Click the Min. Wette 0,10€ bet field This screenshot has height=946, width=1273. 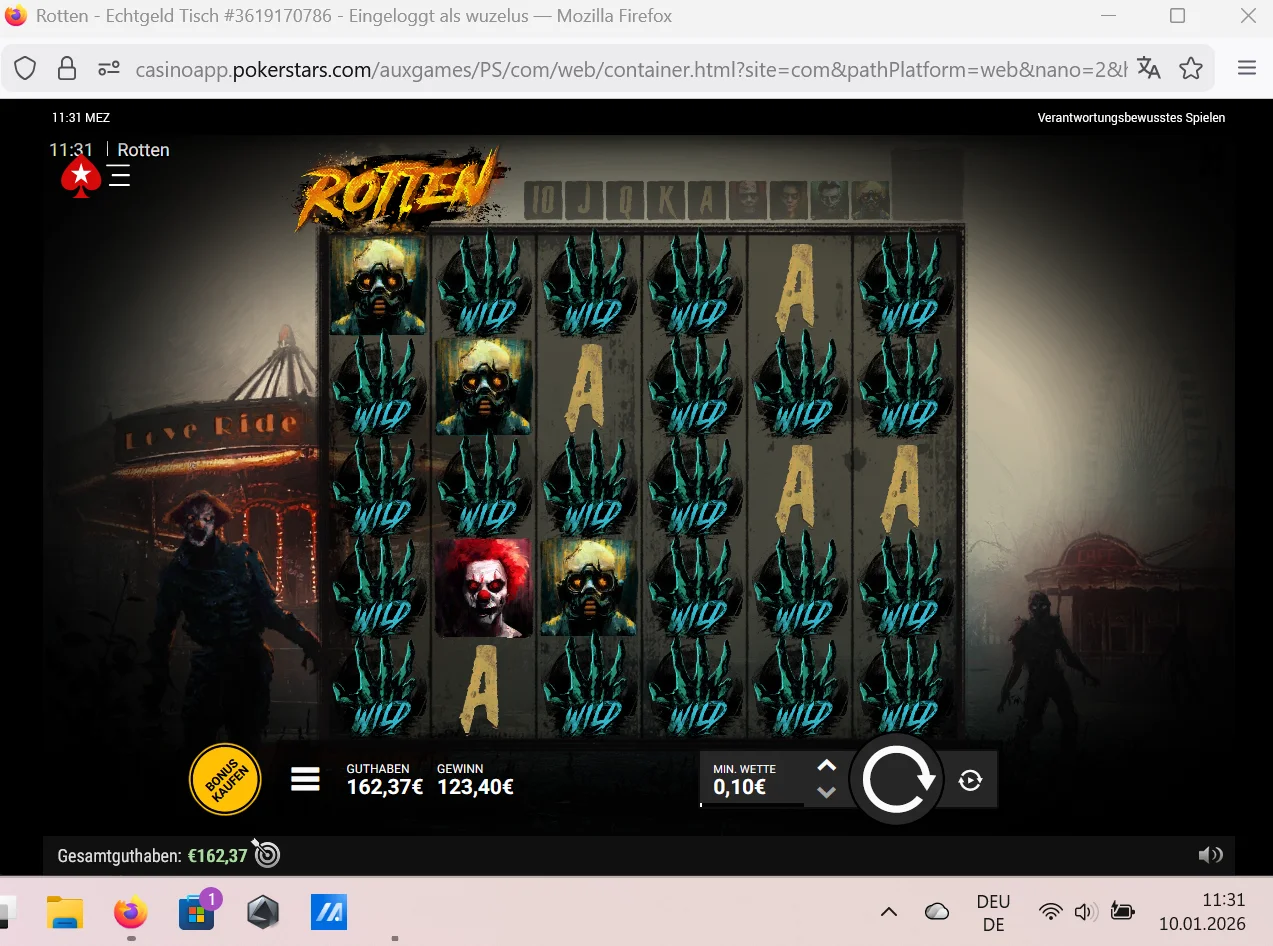tap(752, 779)
